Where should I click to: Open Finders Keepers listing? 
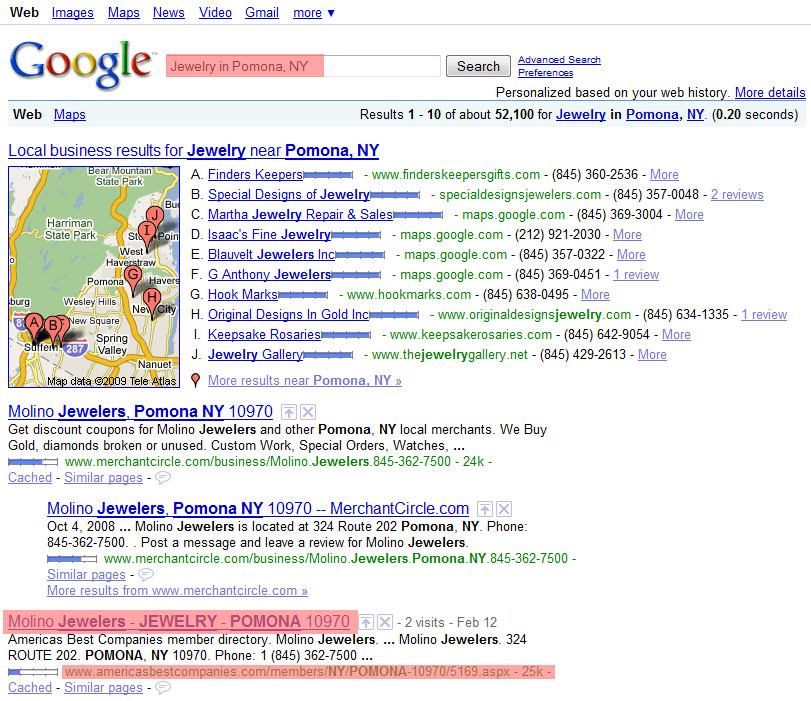point(256,175)
